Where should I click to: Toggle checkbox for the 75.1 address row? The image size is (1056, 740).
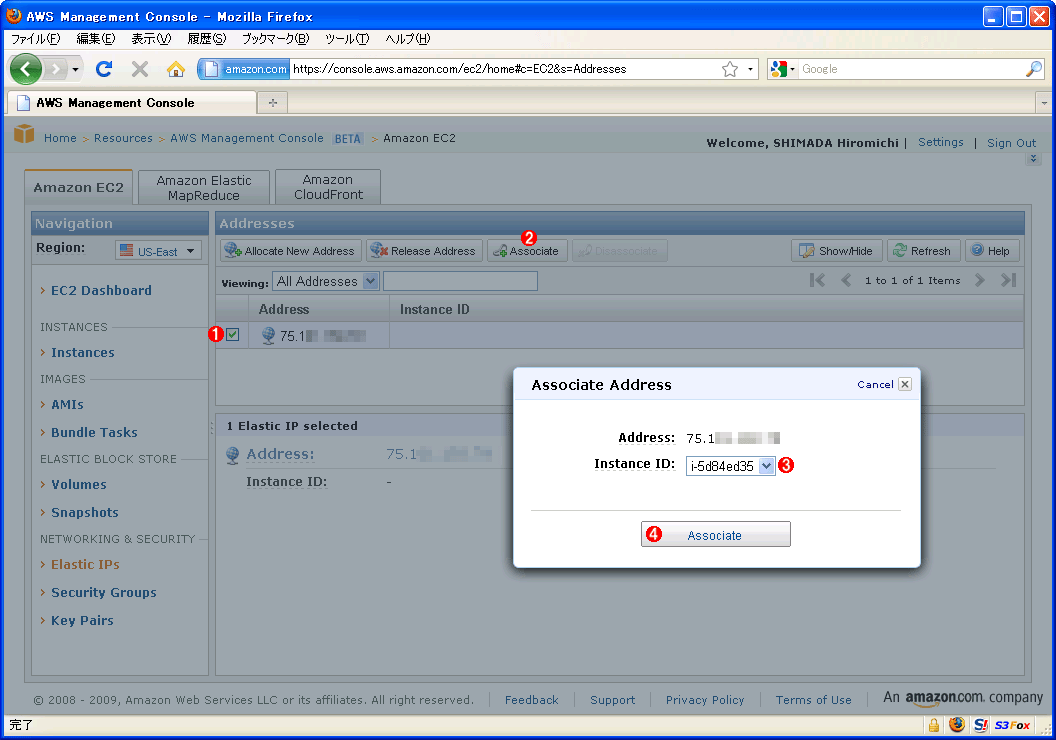[x=232, y=334]
